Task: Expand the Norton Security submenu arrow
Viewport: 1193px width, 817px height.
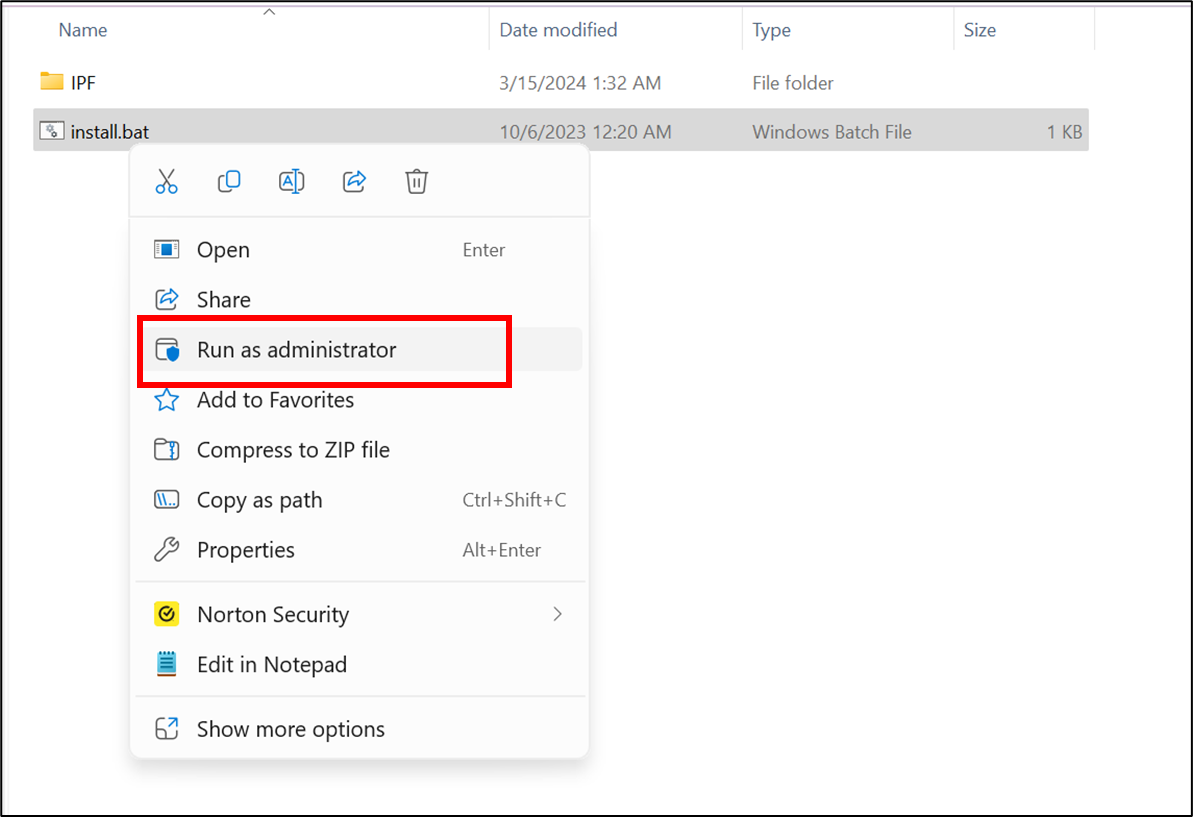Action: (x=558, y=614)
